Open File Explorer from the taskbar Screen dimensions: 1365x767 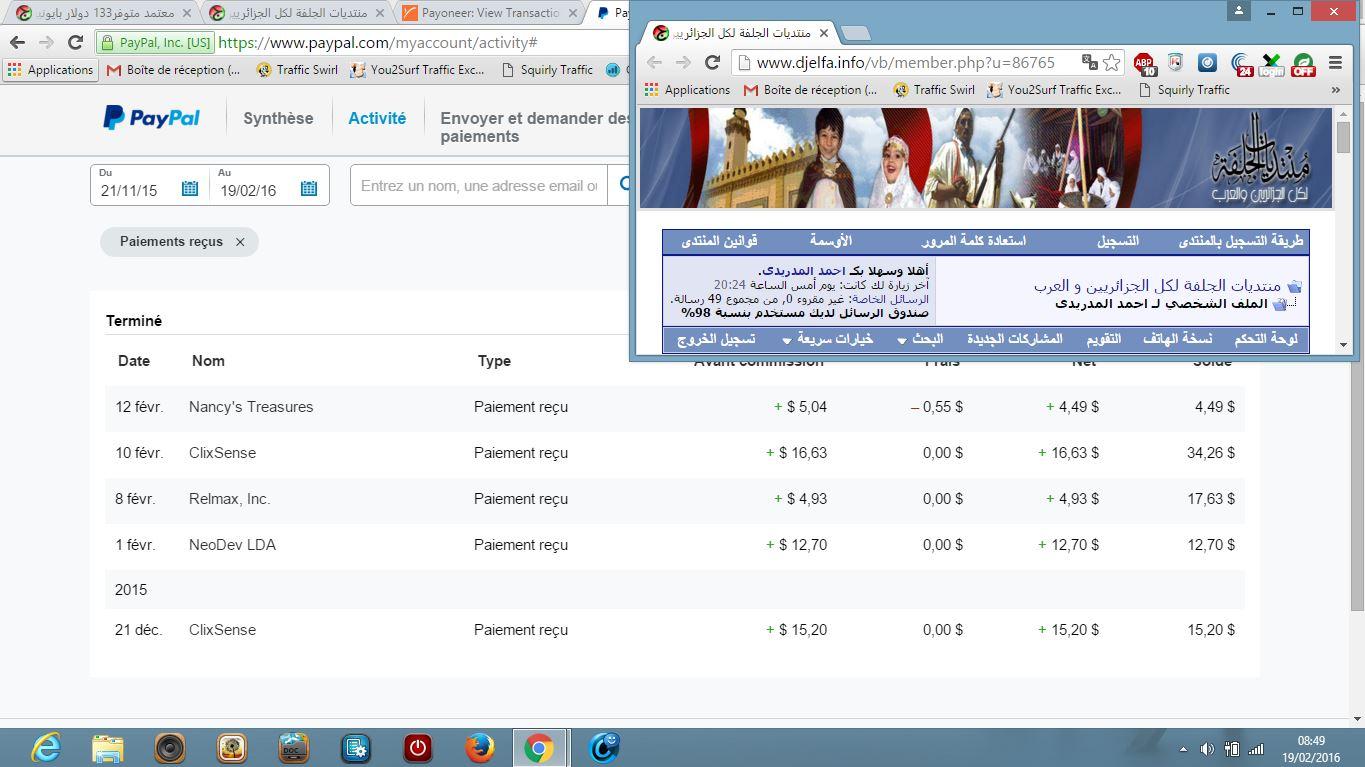(108, 747)
